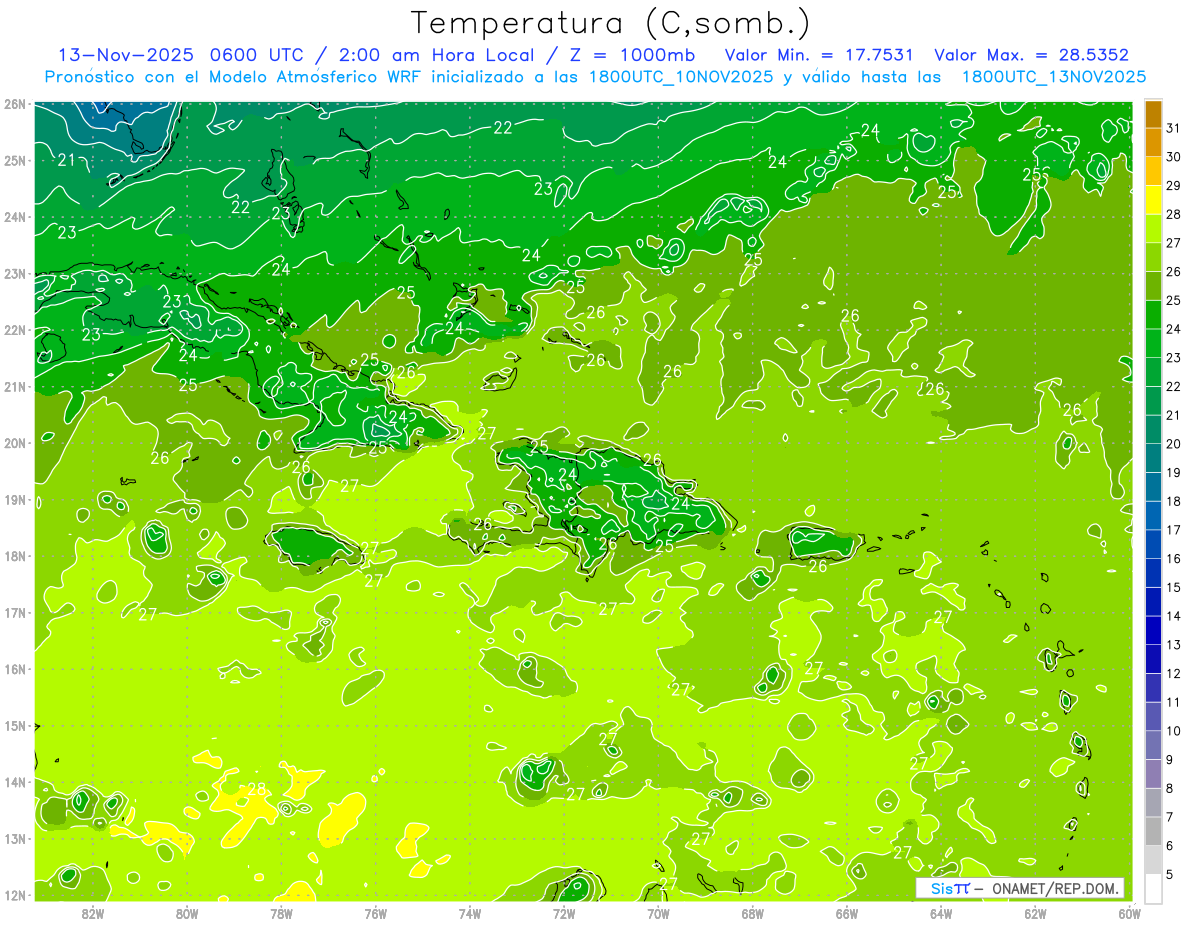The height and width of the screenshot is (927, 1200).
Task: Click the '2:00 am Hora Local' text
Action: coord(432,55)
